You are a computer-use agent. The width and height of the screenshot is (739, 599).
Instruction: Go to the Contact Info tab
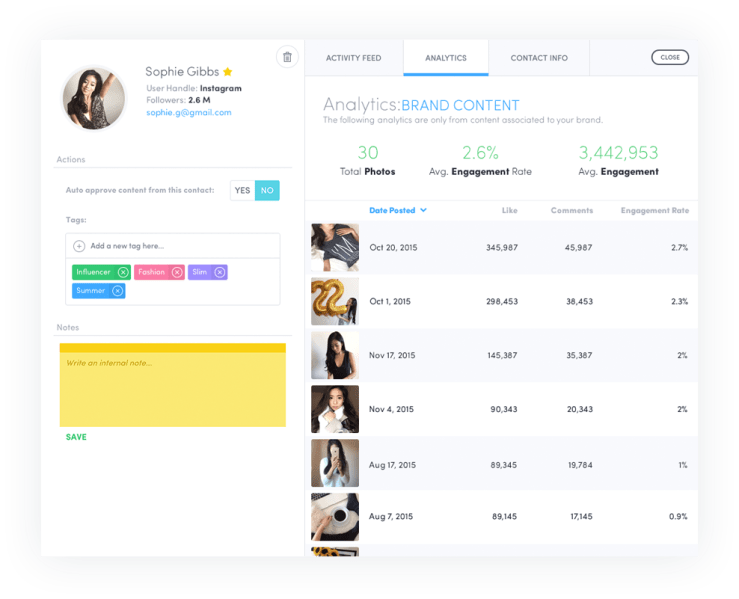[x=539, y=57]
